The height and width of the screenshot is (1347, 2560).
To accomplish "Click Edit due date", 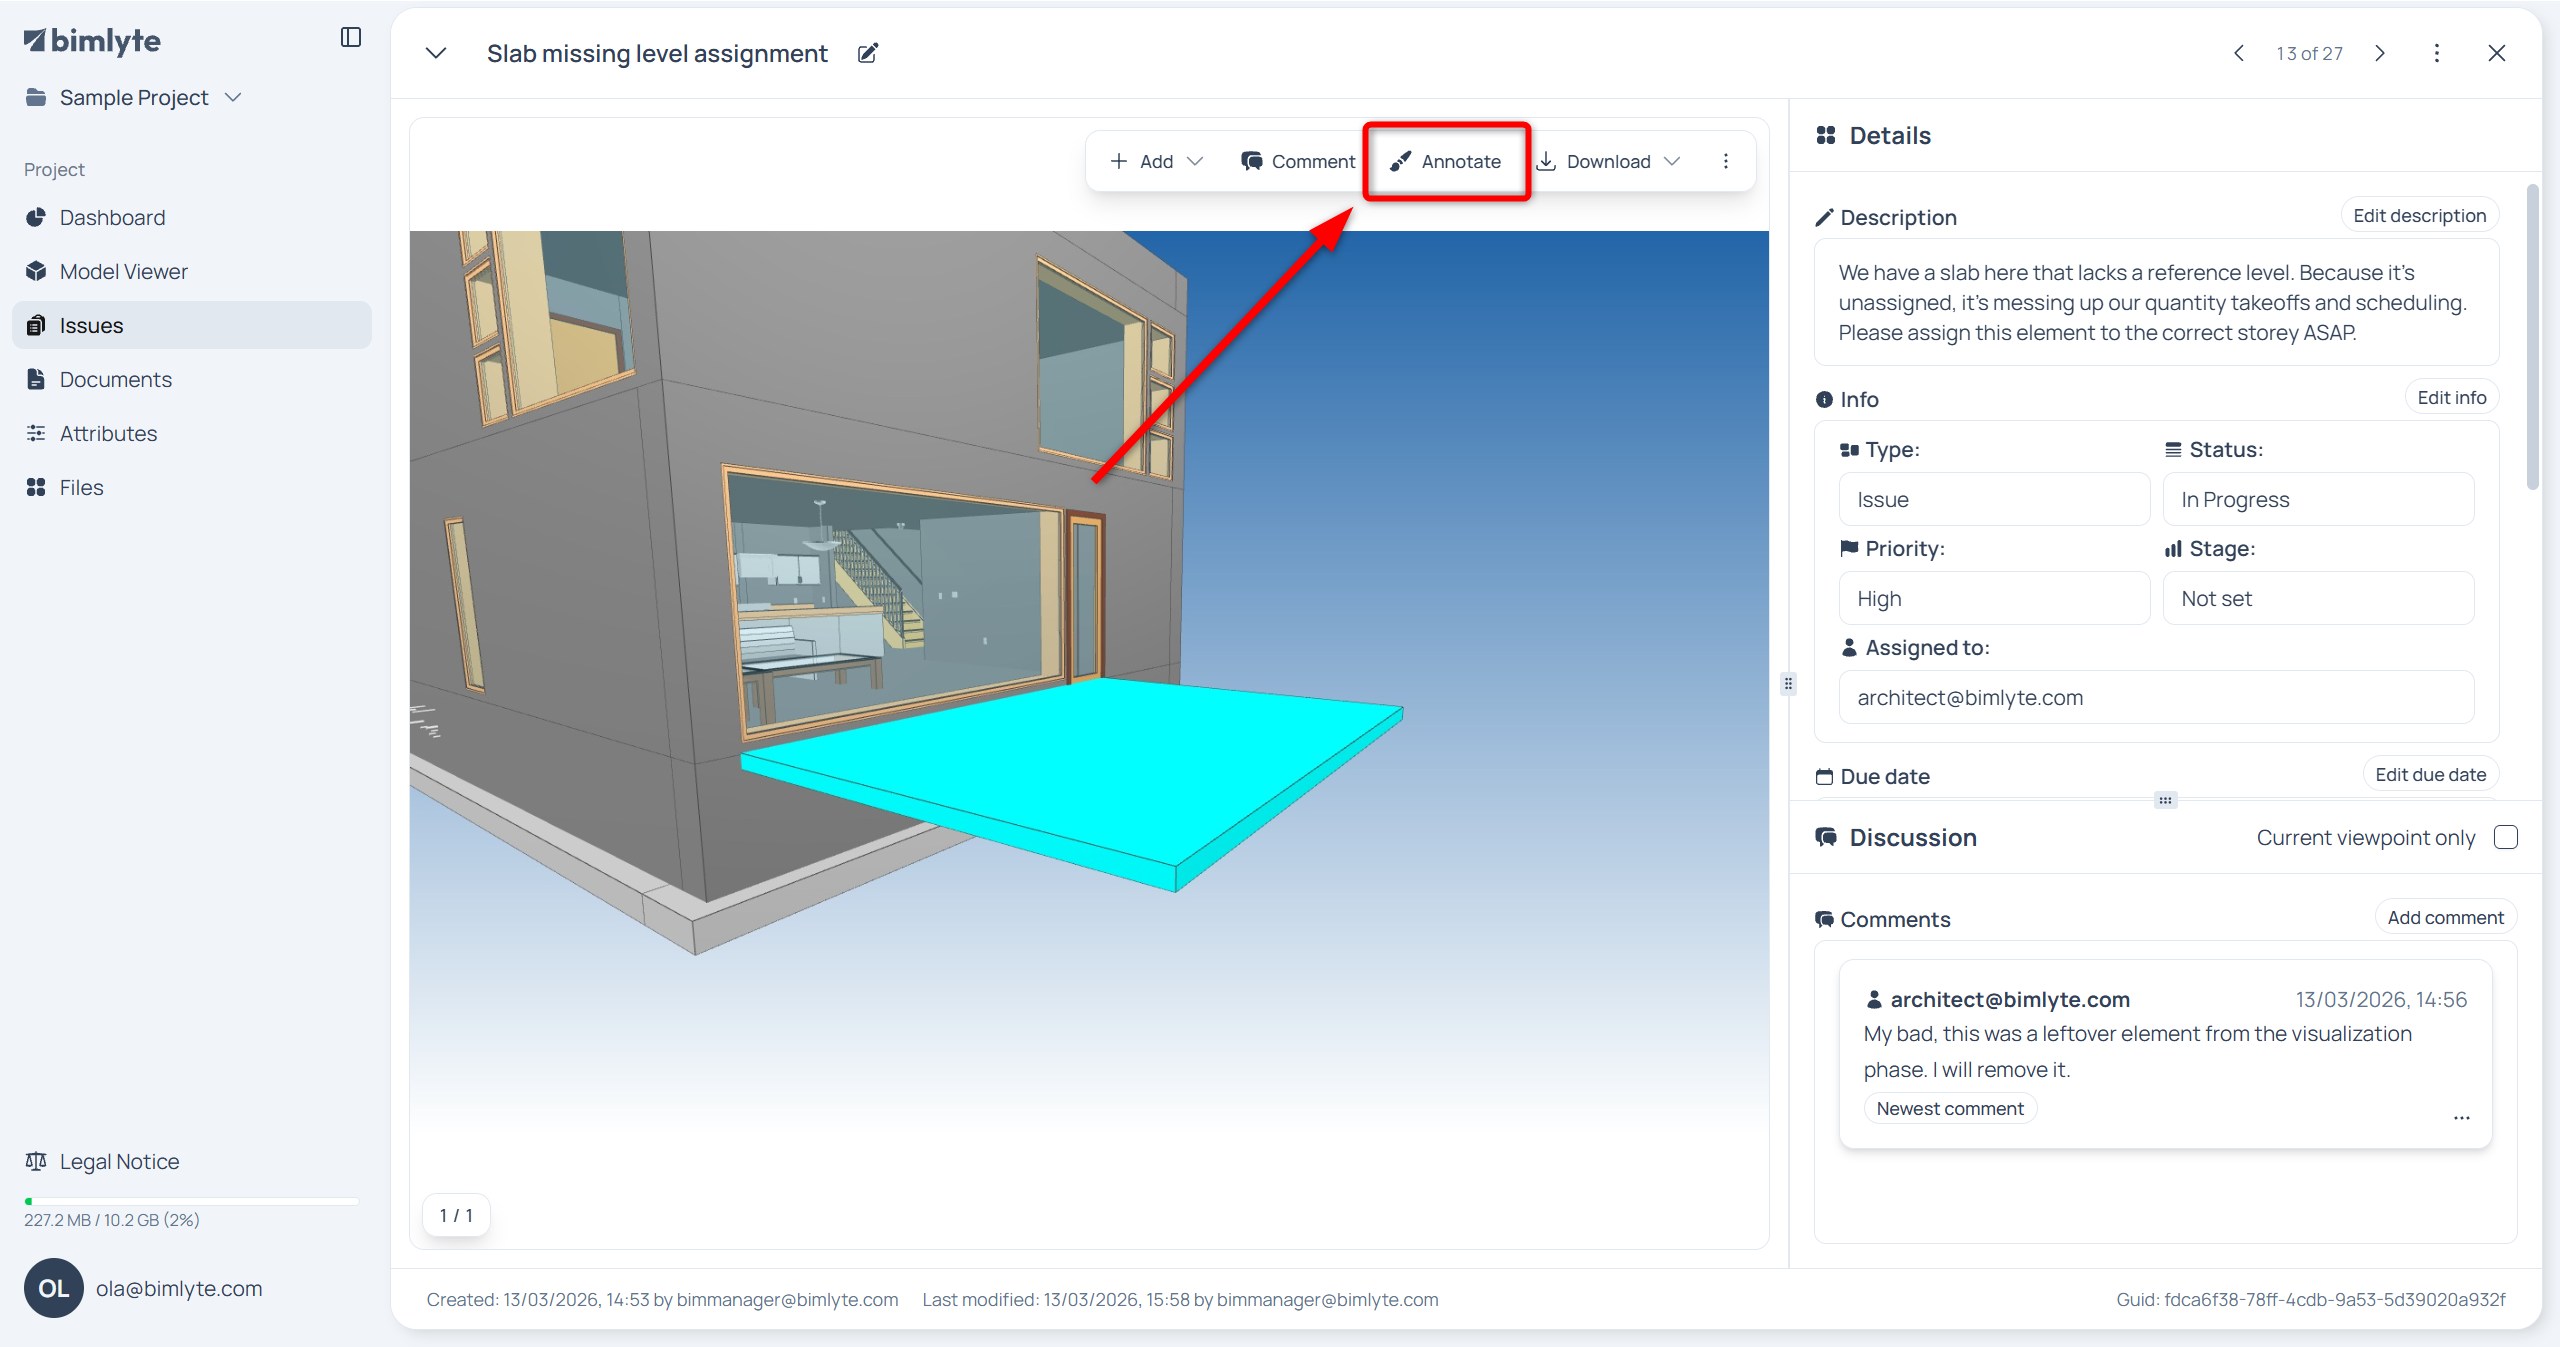I will coord(2430,775).
